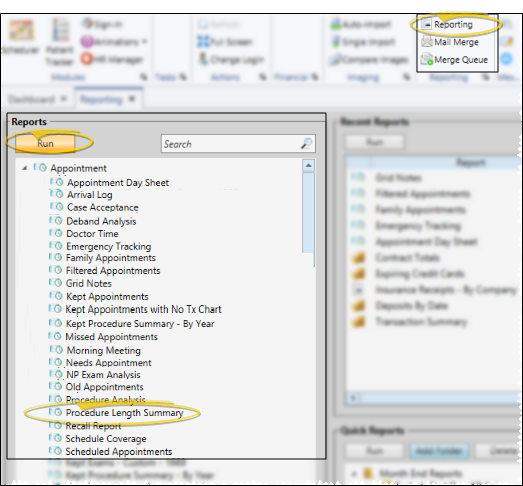Click the Schedule Coverage report icon
The width and height of the screenshot is (523, 486).
[x=55, y=438]
